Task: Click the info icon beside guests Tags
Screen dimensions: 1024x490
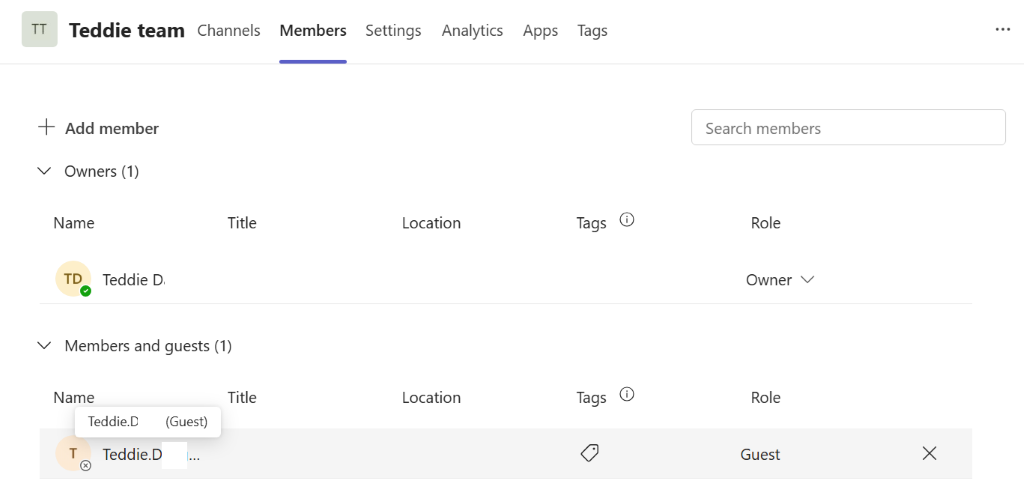Action: (627, 395)
